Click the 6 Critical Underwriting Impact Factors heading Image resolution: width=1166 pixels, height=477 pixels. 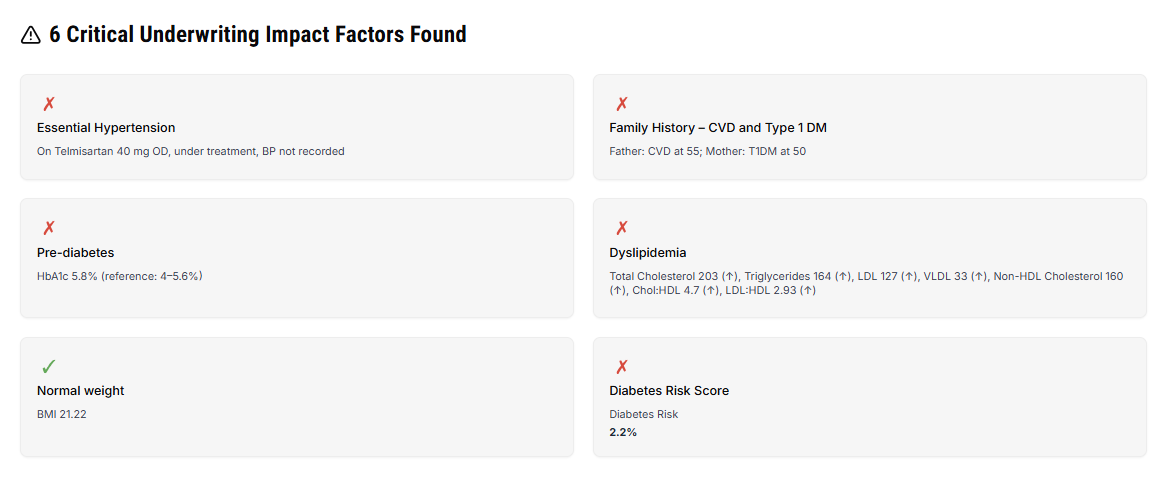point(258,35)
